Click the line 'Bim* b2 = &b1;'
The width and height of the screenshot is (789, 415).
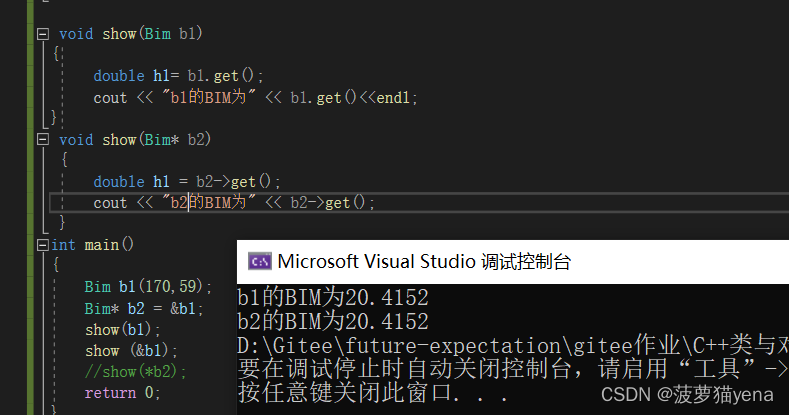tap(144, 308)
